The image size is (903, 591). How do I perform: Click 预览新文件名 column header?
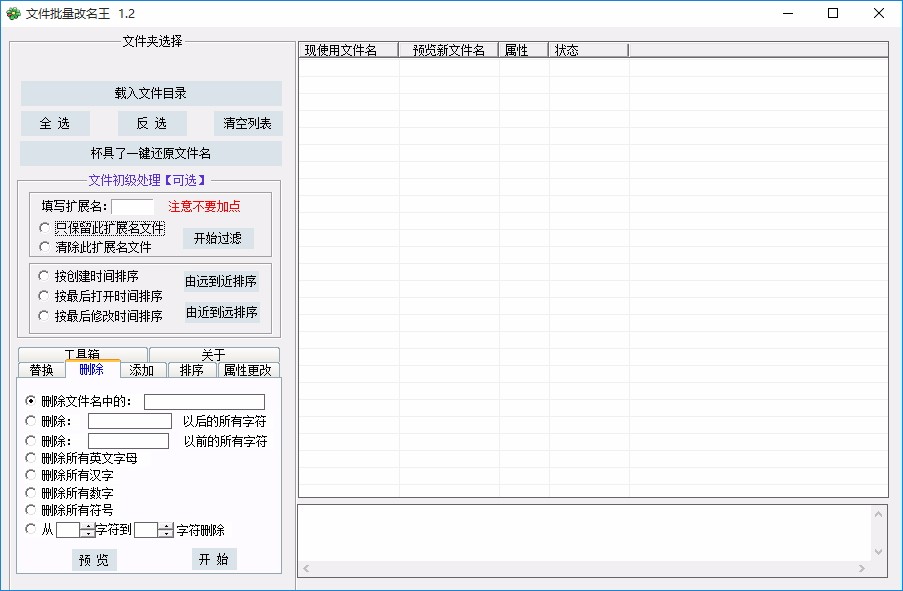point(449,50)
